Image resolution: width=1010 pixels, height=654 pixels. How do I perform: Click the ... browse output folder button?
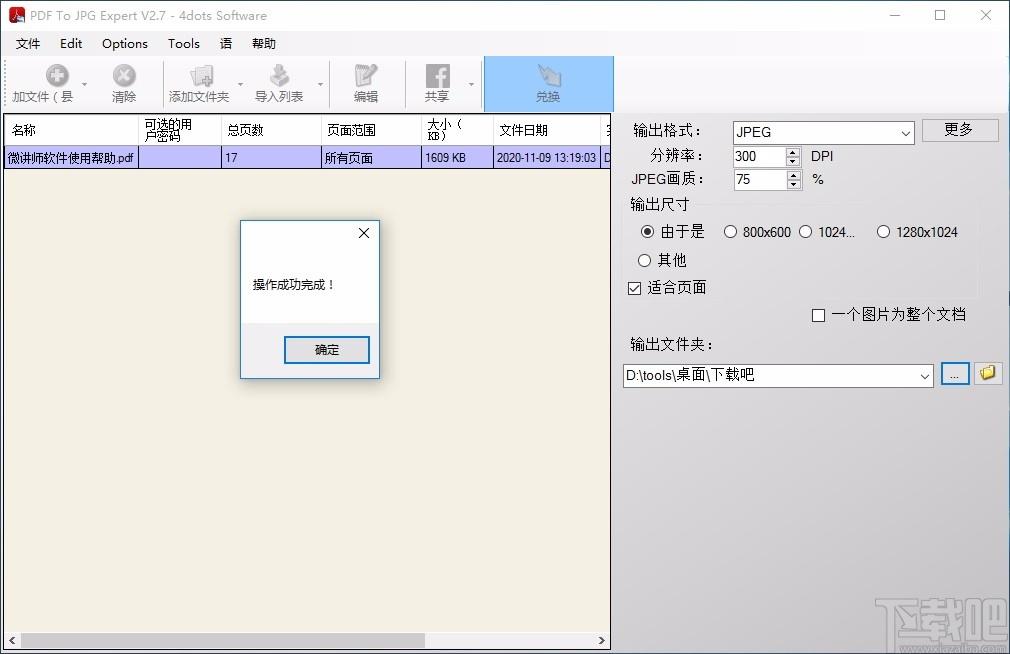955,374
